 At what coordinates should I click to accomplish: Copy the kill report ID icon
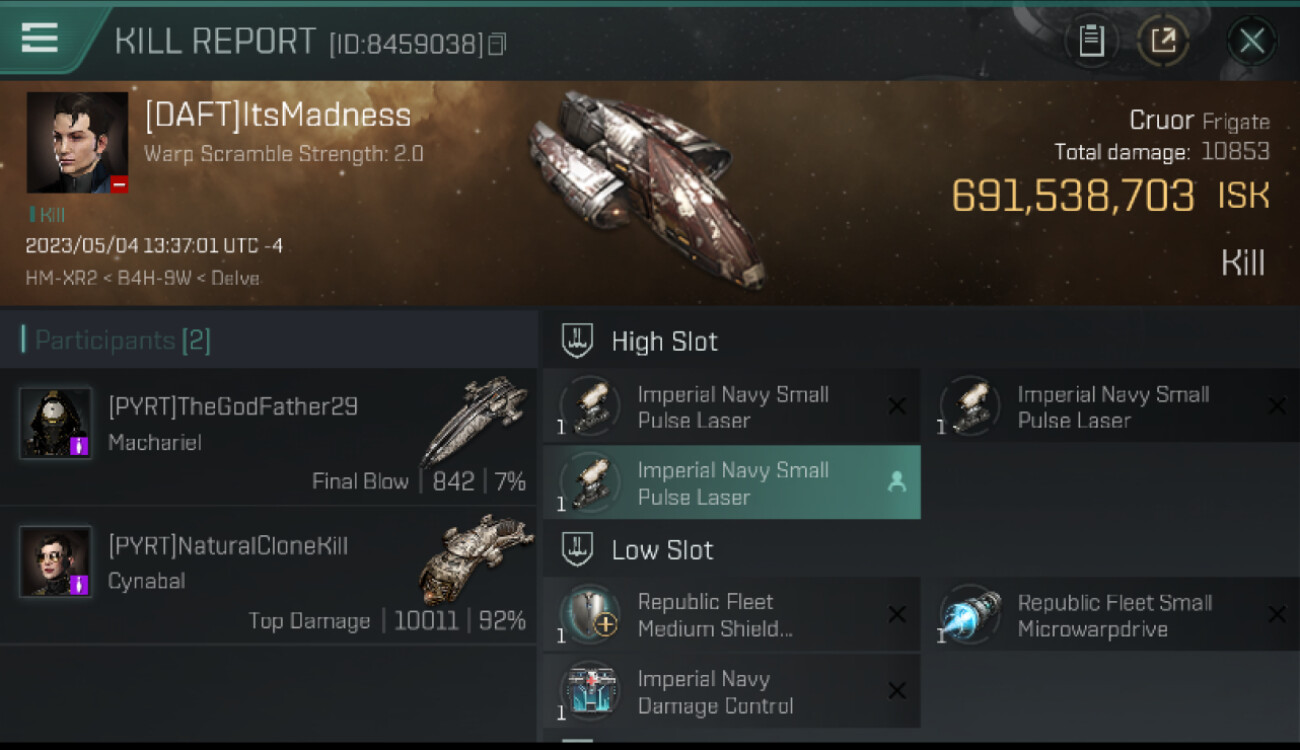[497, 44]
